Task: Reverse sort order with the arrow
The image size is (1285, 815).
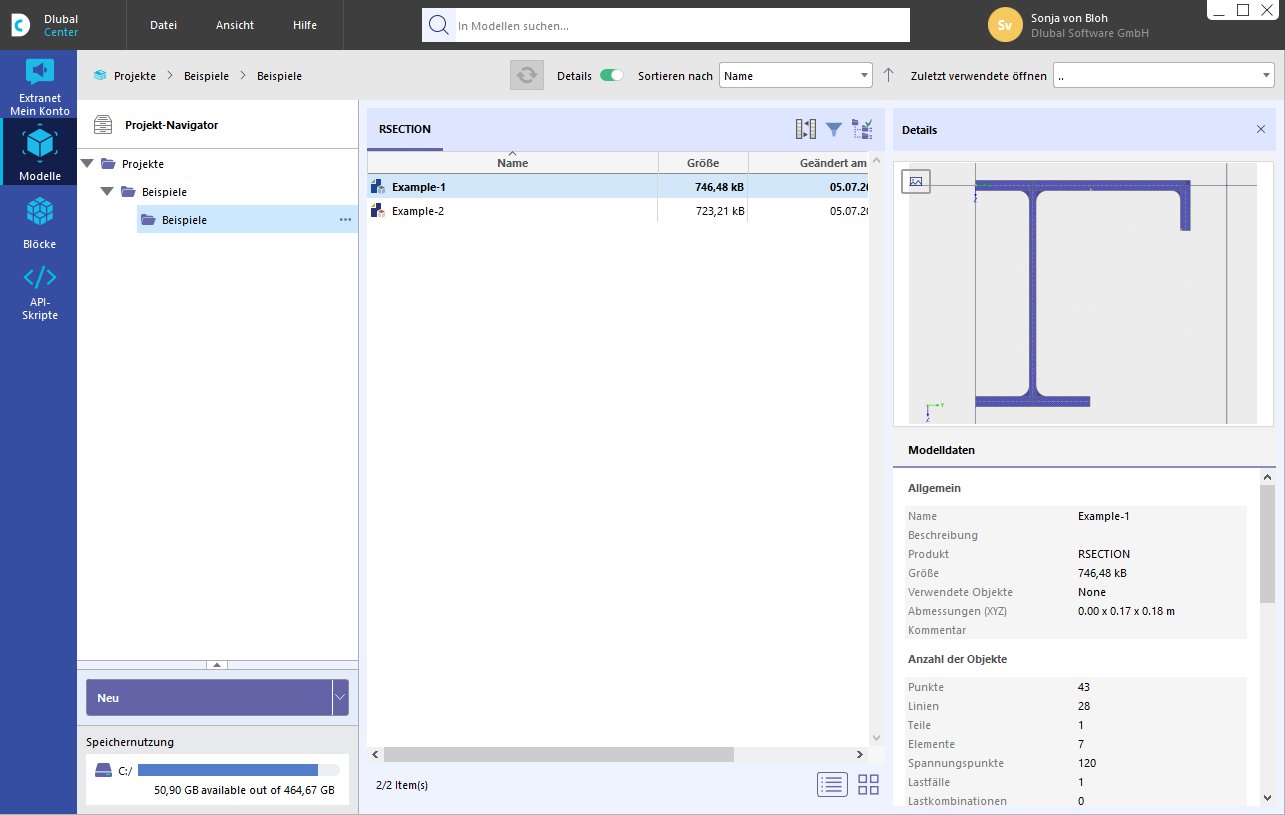Action: click(x=888, y=76)
